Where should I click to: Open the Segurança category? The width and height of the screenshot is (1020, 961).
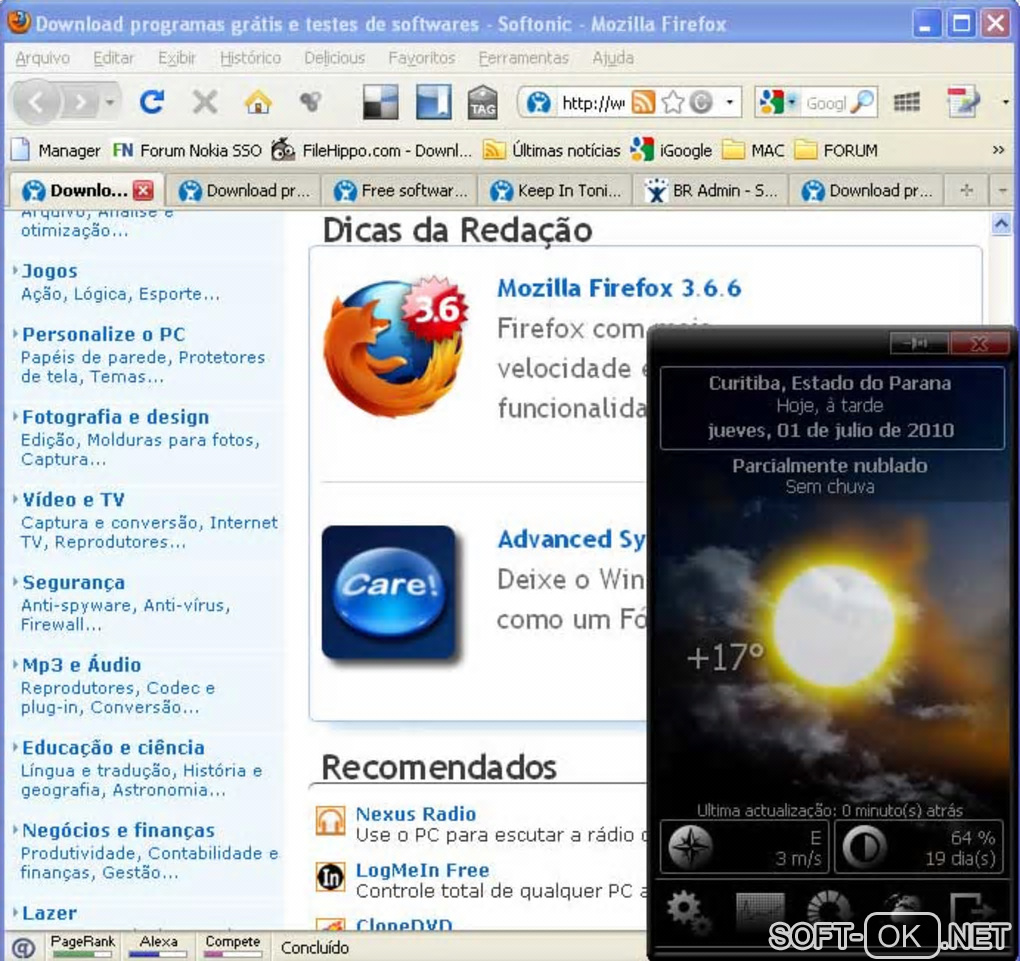74,582
